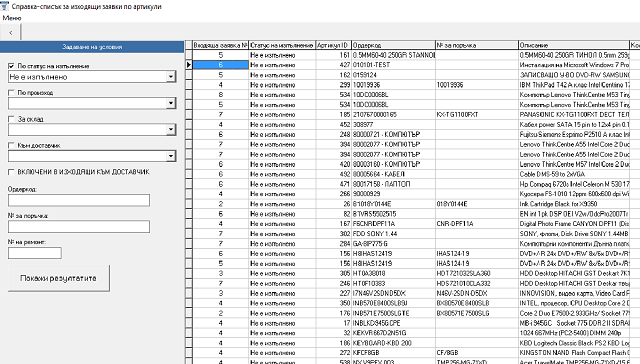Click the application icon in title bar
This screenshot has height=364, width=640.
[4, 6]
